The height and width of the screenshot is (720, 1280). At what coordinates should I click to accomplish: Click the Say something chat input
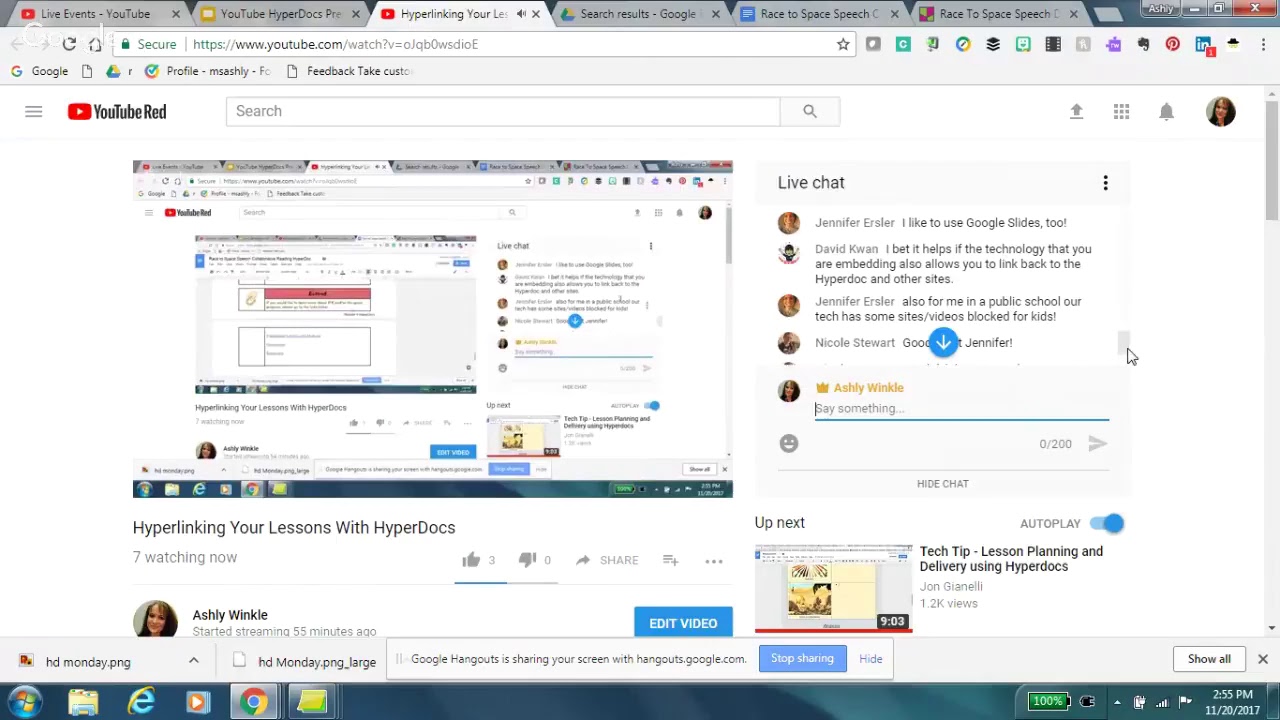(x=962, y=408)
